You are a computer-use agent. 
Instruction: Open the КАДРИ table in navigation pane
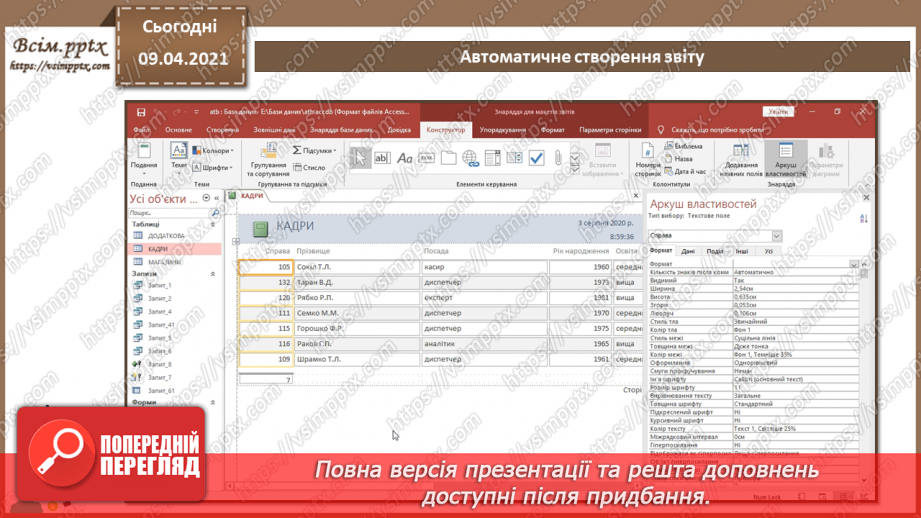(x=158, y=249)
